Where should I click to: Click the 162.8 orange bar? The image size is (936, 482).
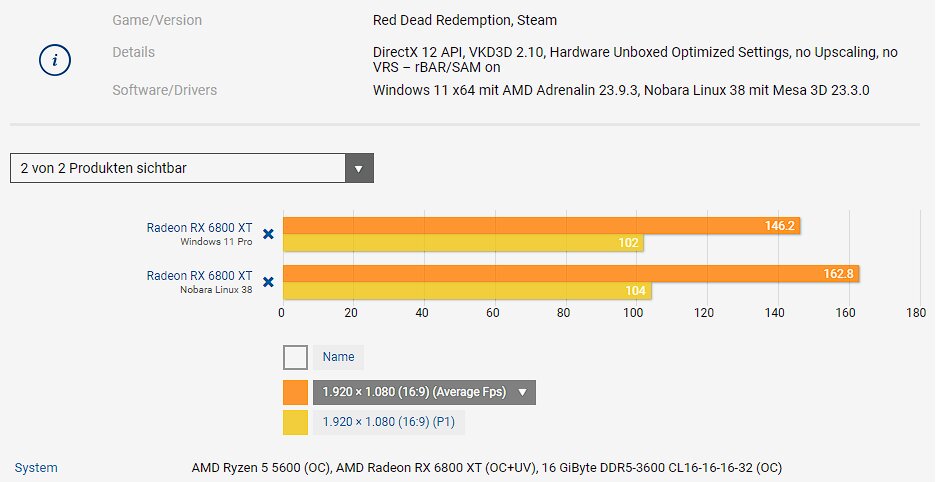click(x=571, y=274)
